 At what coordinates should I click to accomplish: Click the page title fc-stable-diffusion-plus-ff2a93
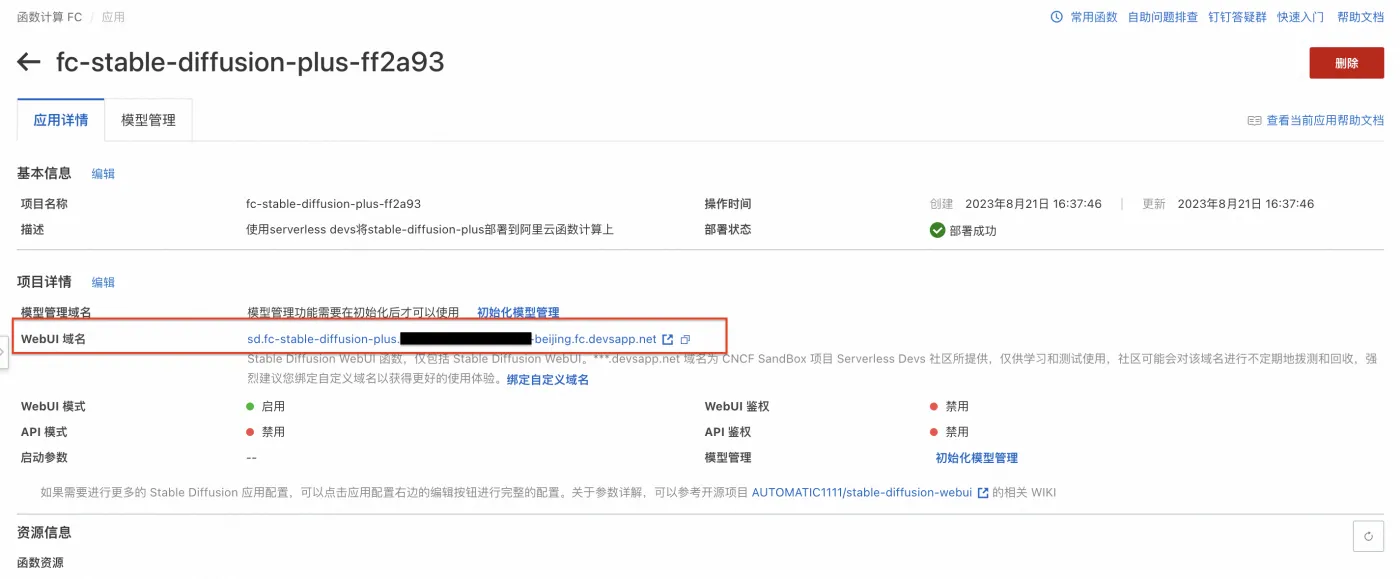[x=250, y=63]
